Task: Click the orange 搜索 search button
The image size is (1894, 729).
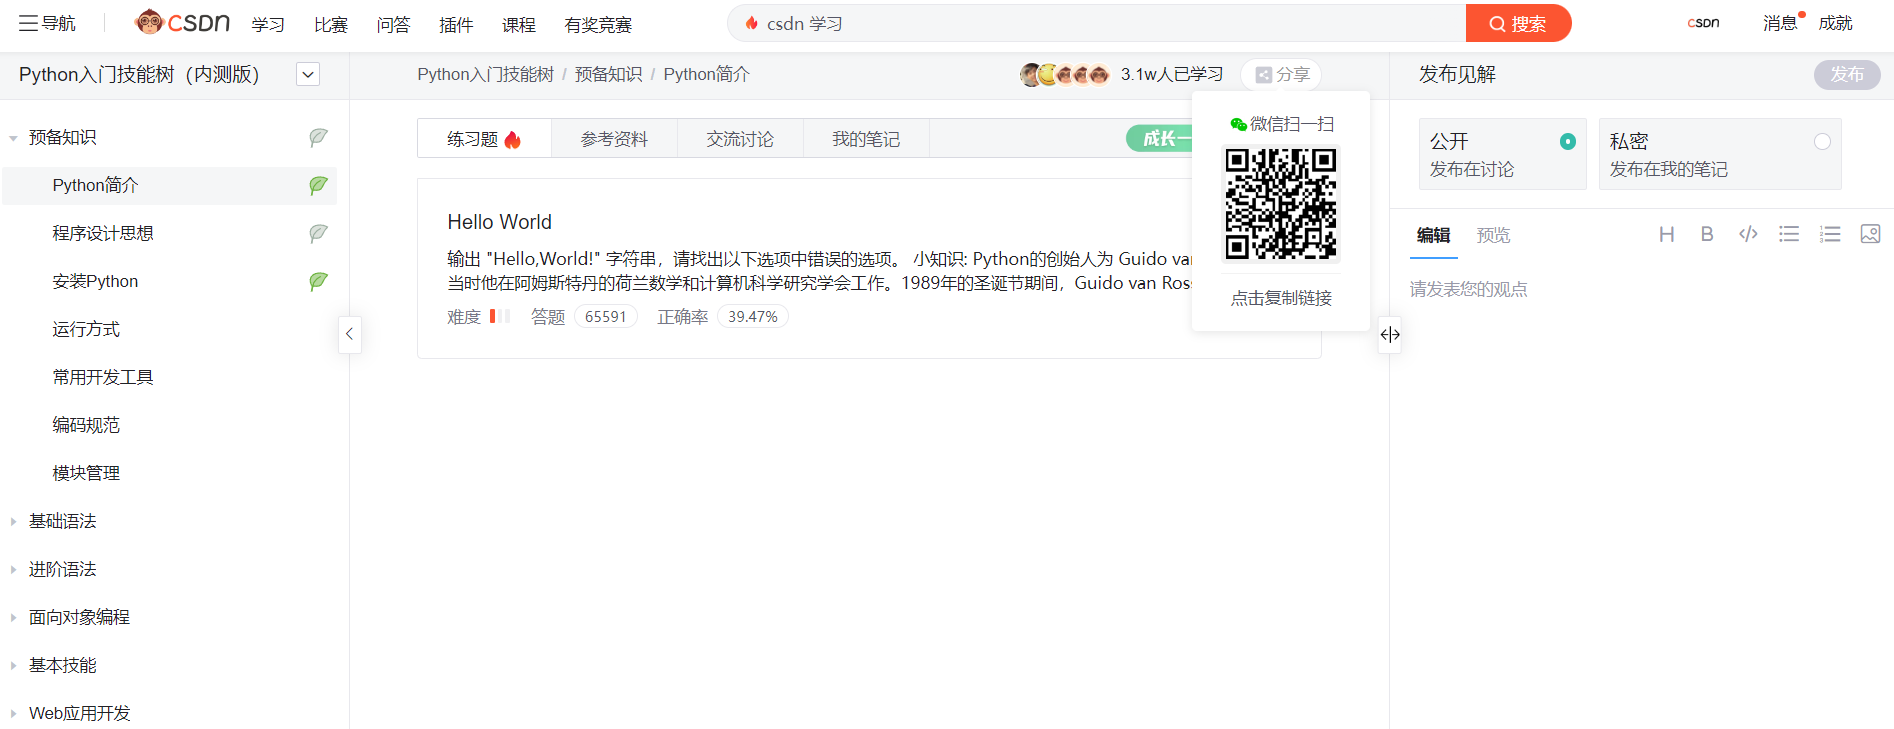Action: pyautogui.click(x=1518, y=23)
